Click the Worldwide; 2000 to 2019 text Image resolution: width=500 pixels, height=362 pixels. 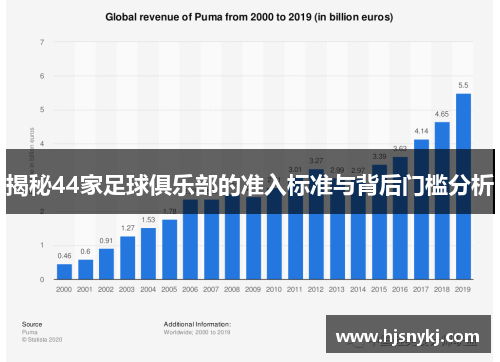point(197,332)
